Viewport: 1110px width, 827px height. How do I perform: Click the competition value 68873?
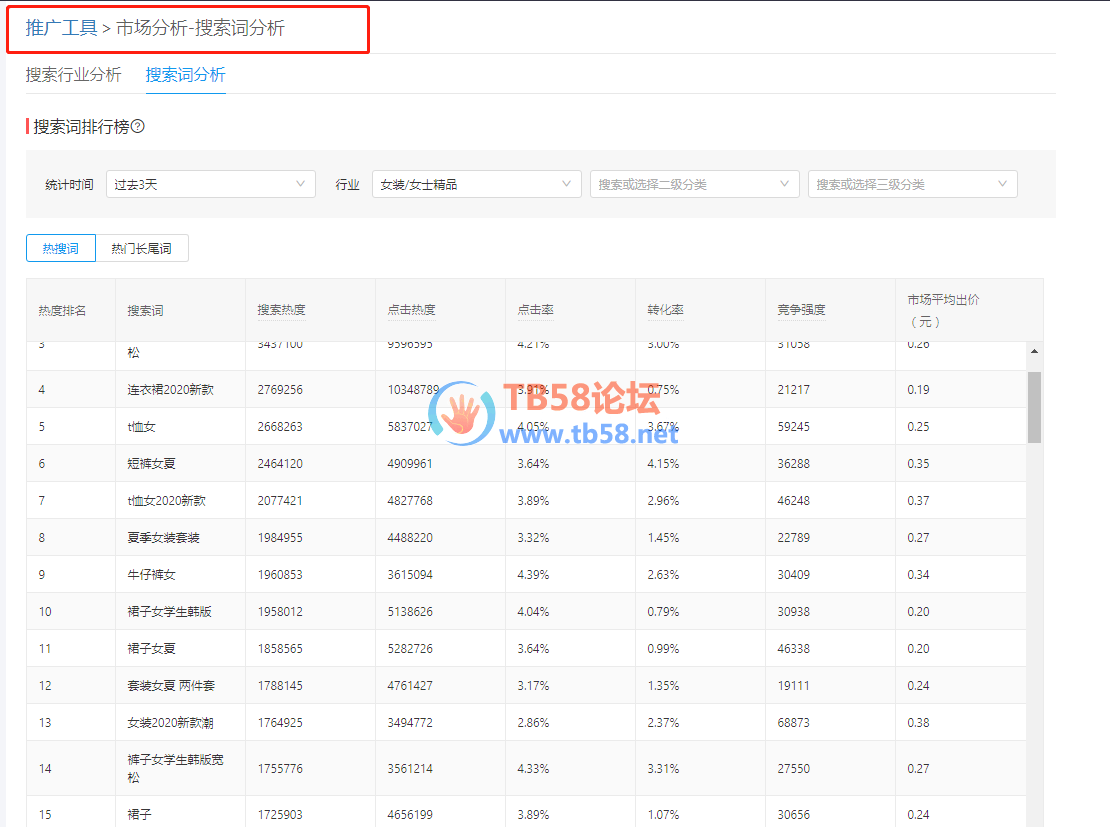point(794,723)
